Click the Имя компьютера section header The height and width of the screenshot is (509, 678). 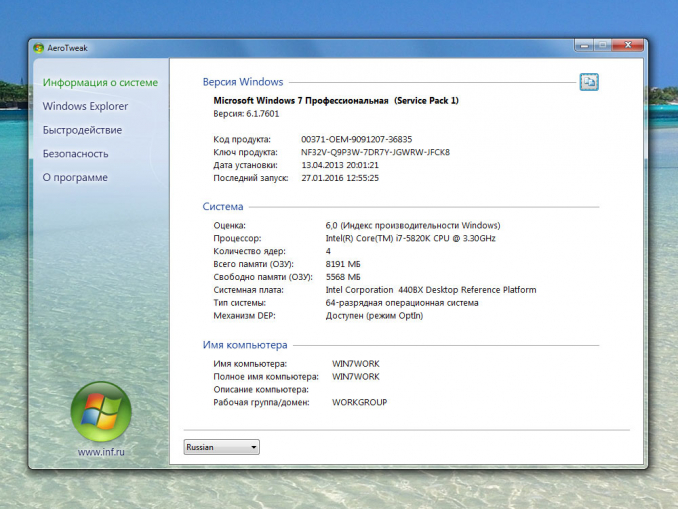[x=245, y=344]
